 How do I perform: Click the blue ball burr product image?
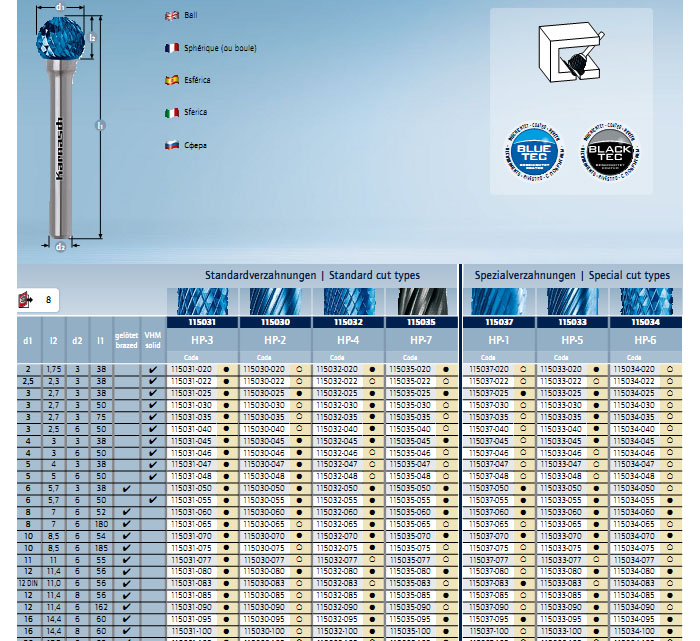click(62, 120)
